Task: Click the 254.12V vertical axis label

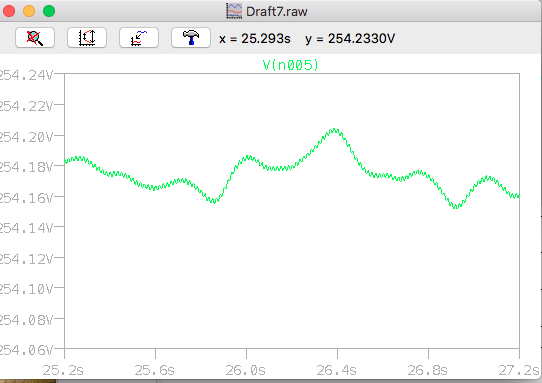Action: point(26,259)
